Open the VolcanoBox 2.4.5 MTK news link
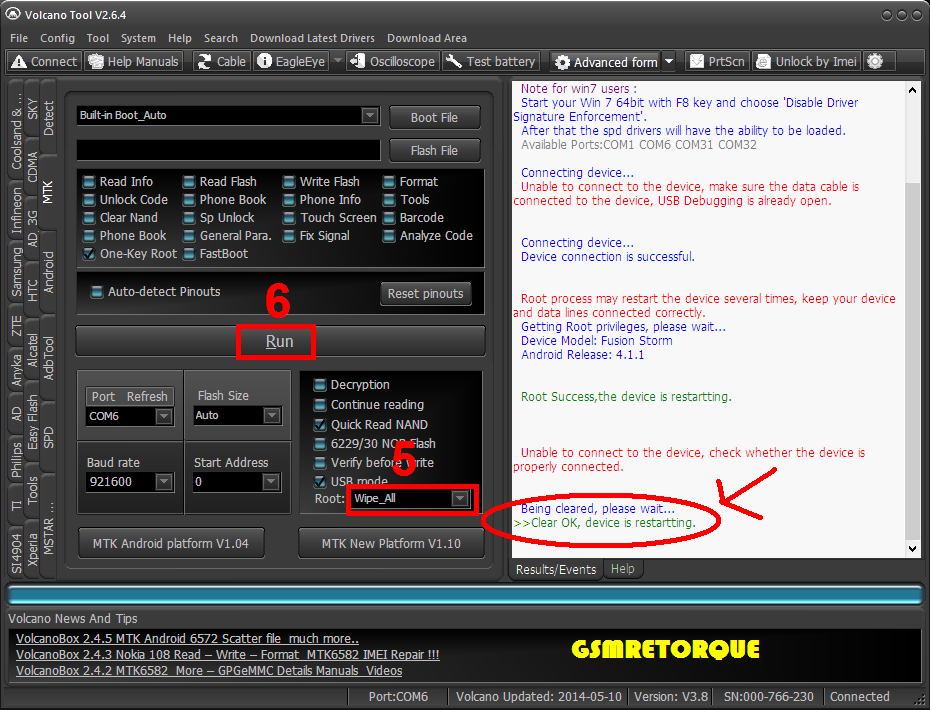Screen dimensions: 930x710 tap(187, 639)
